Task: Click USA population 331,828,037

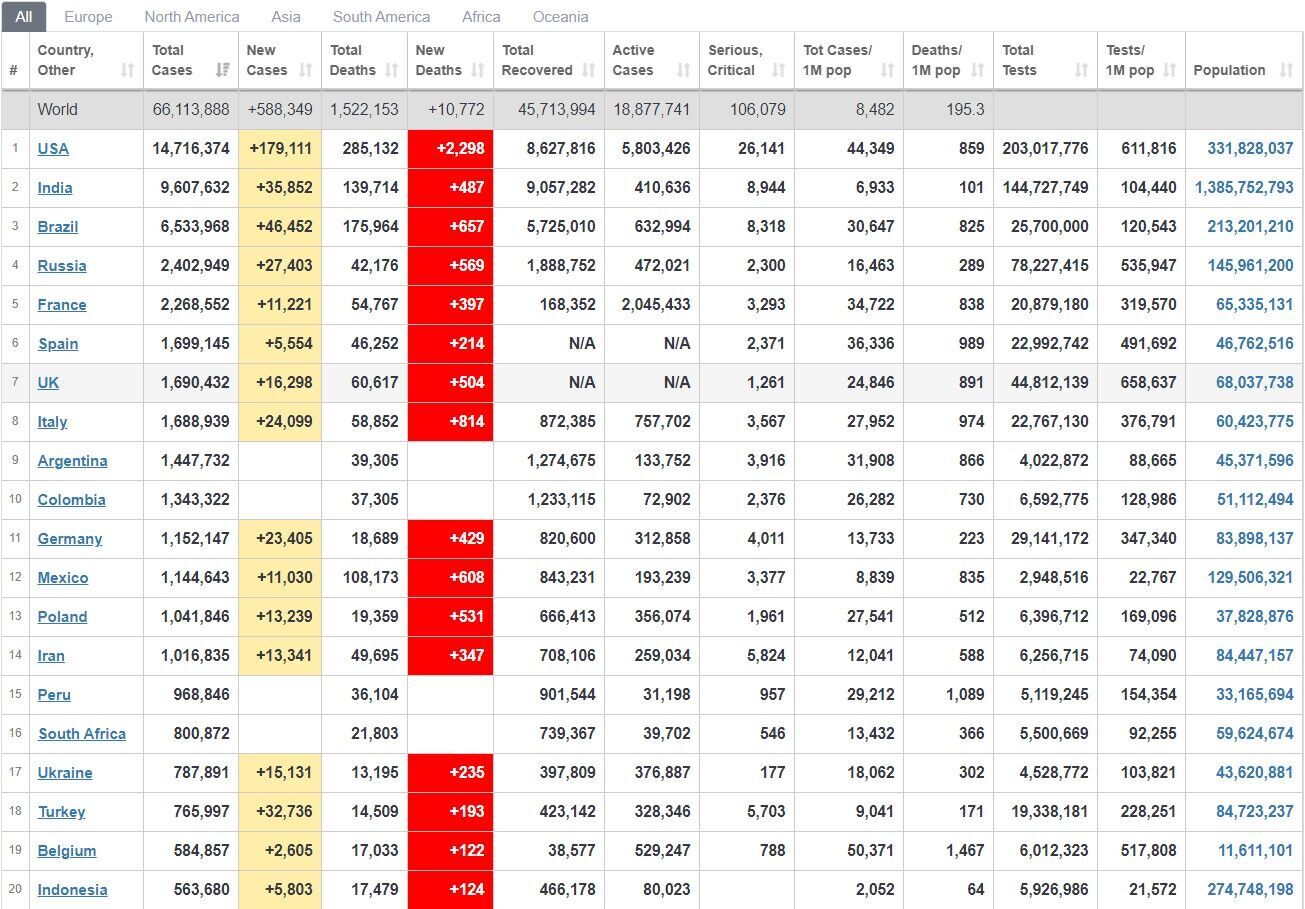Action: pos(1250,148)
